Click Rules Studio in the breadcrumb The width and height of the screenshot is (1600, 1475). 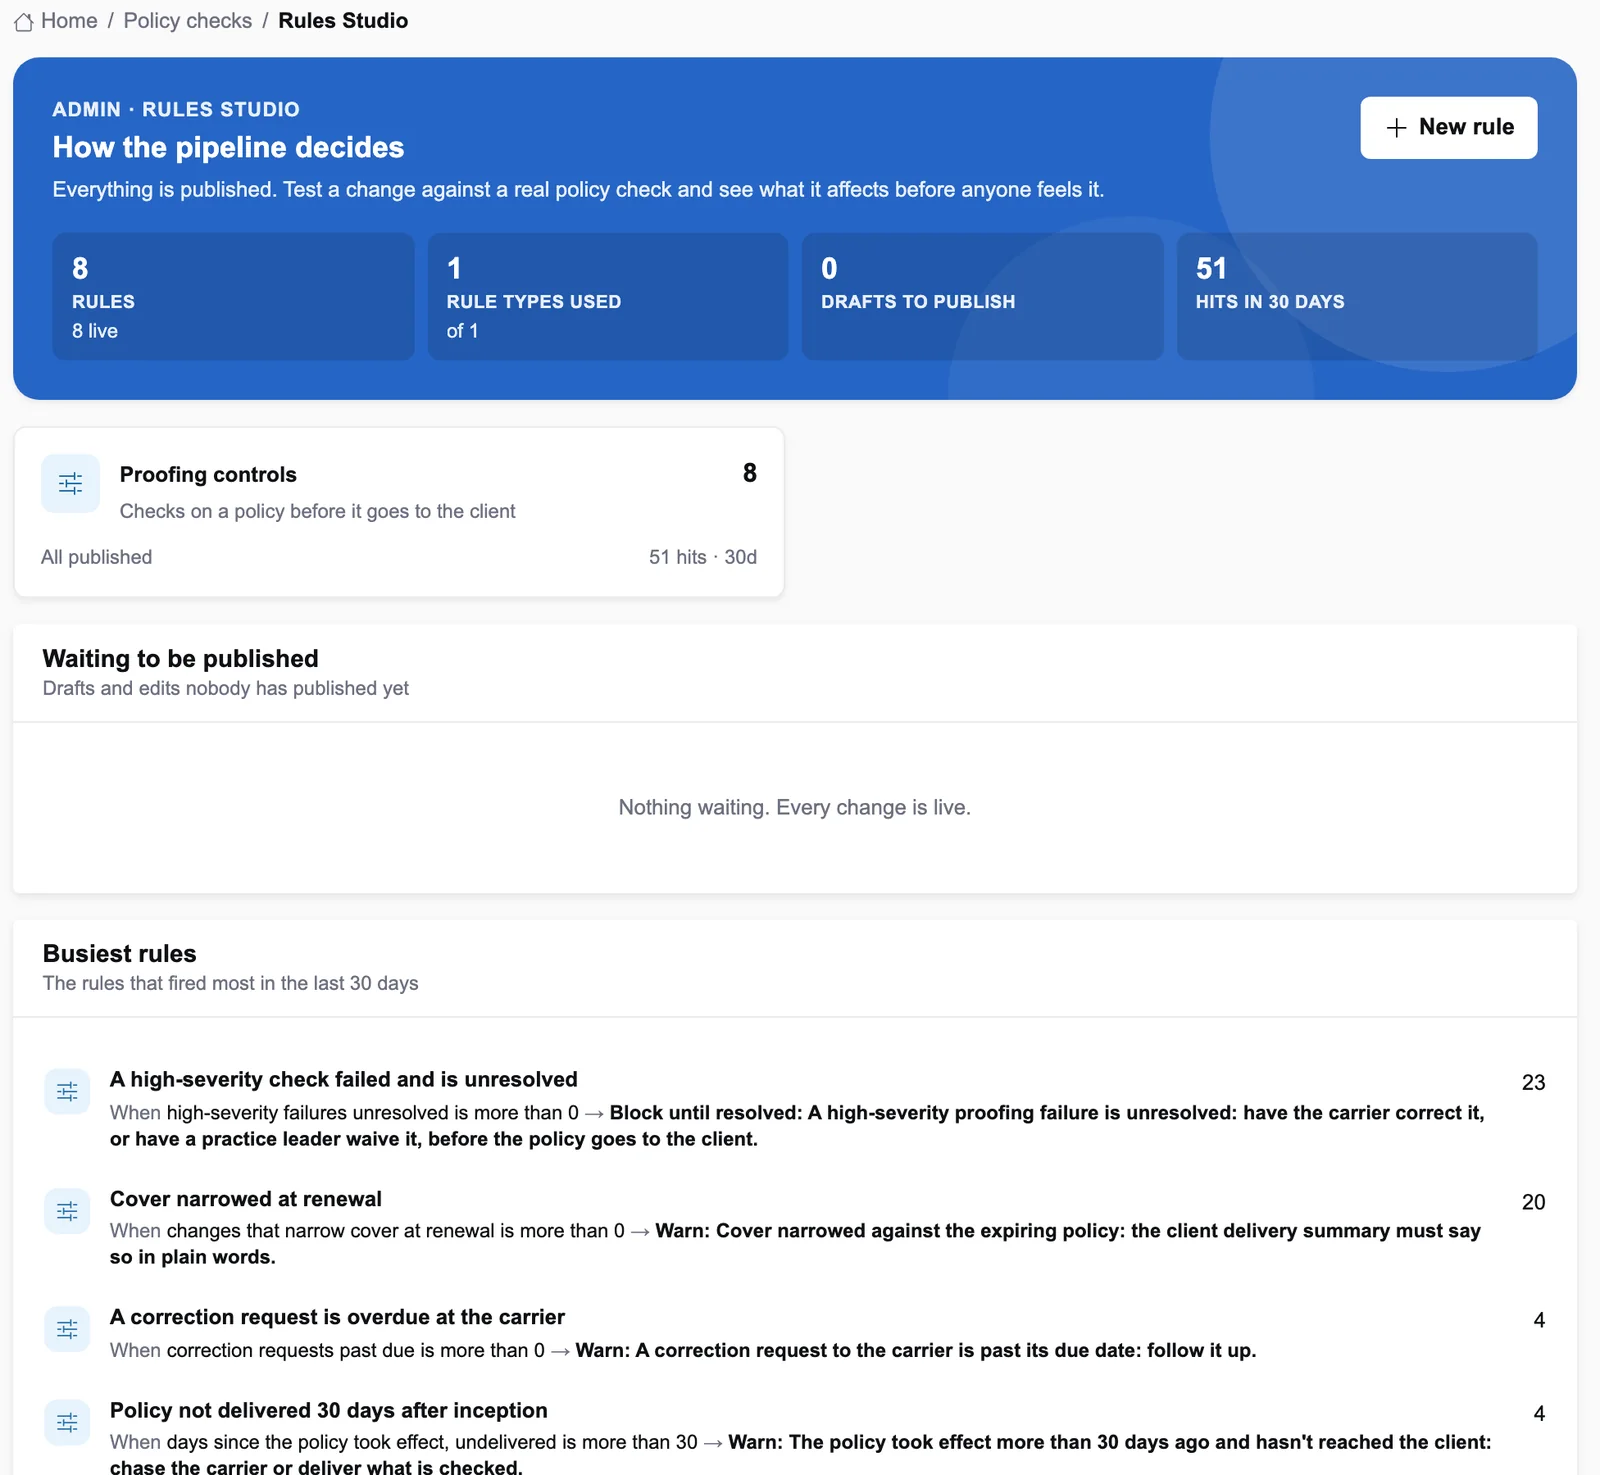343,21
